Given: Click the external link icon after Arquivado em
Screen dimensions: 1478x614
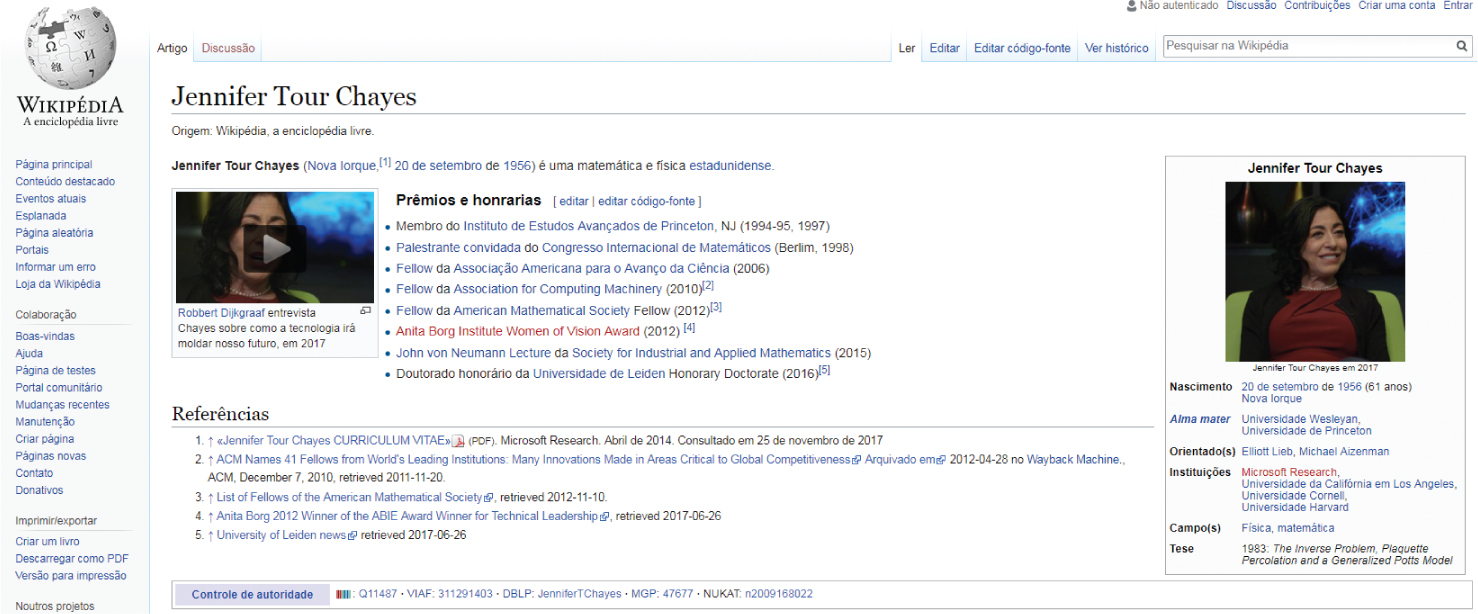Looking at the screenshot, I should [x=940, y=460].
